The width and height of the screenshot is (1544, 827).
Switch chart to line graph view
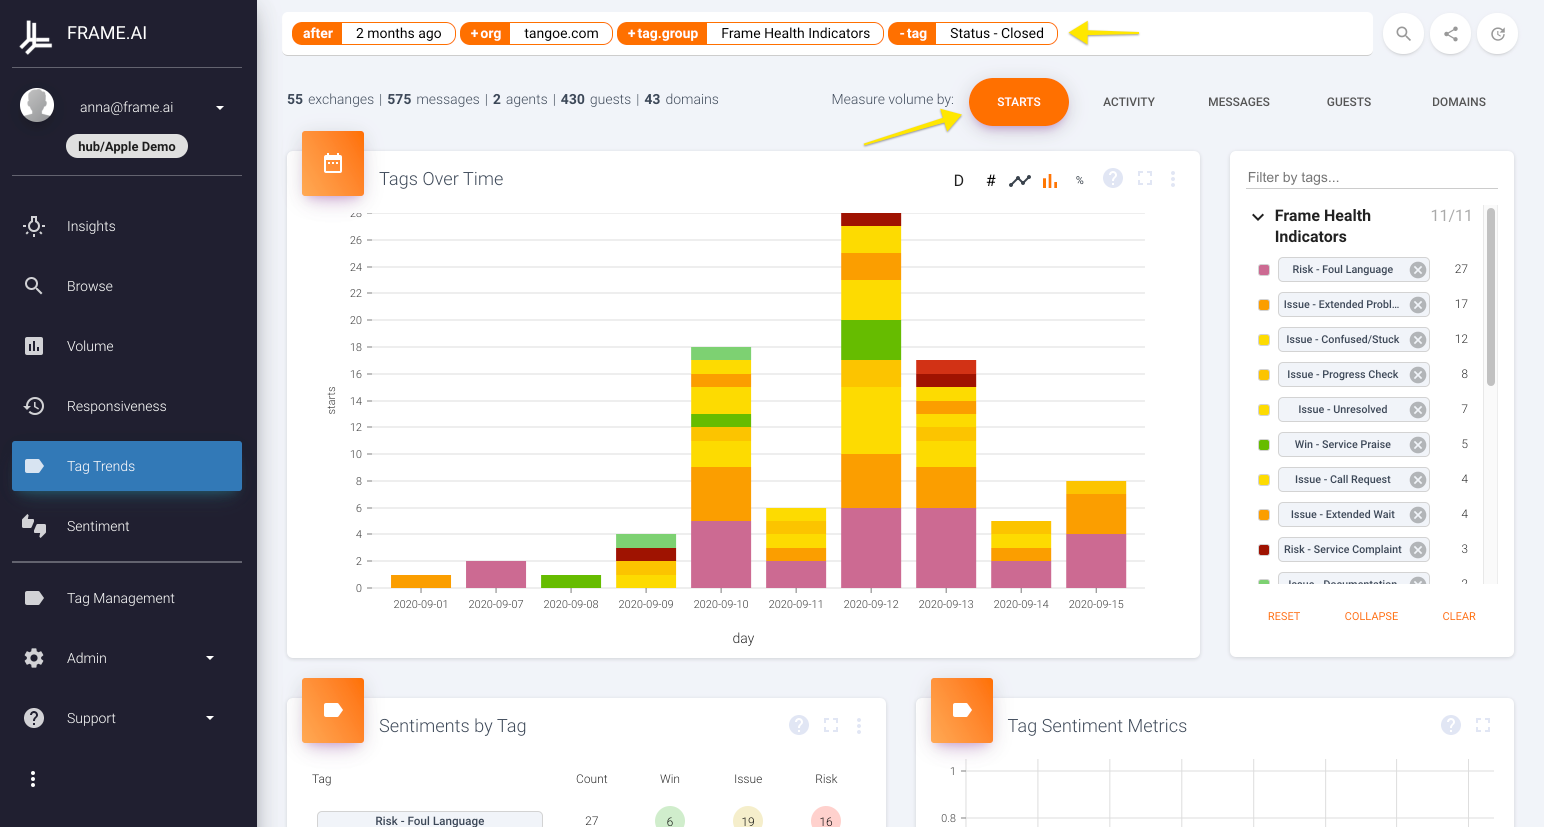coord(1019,181)
